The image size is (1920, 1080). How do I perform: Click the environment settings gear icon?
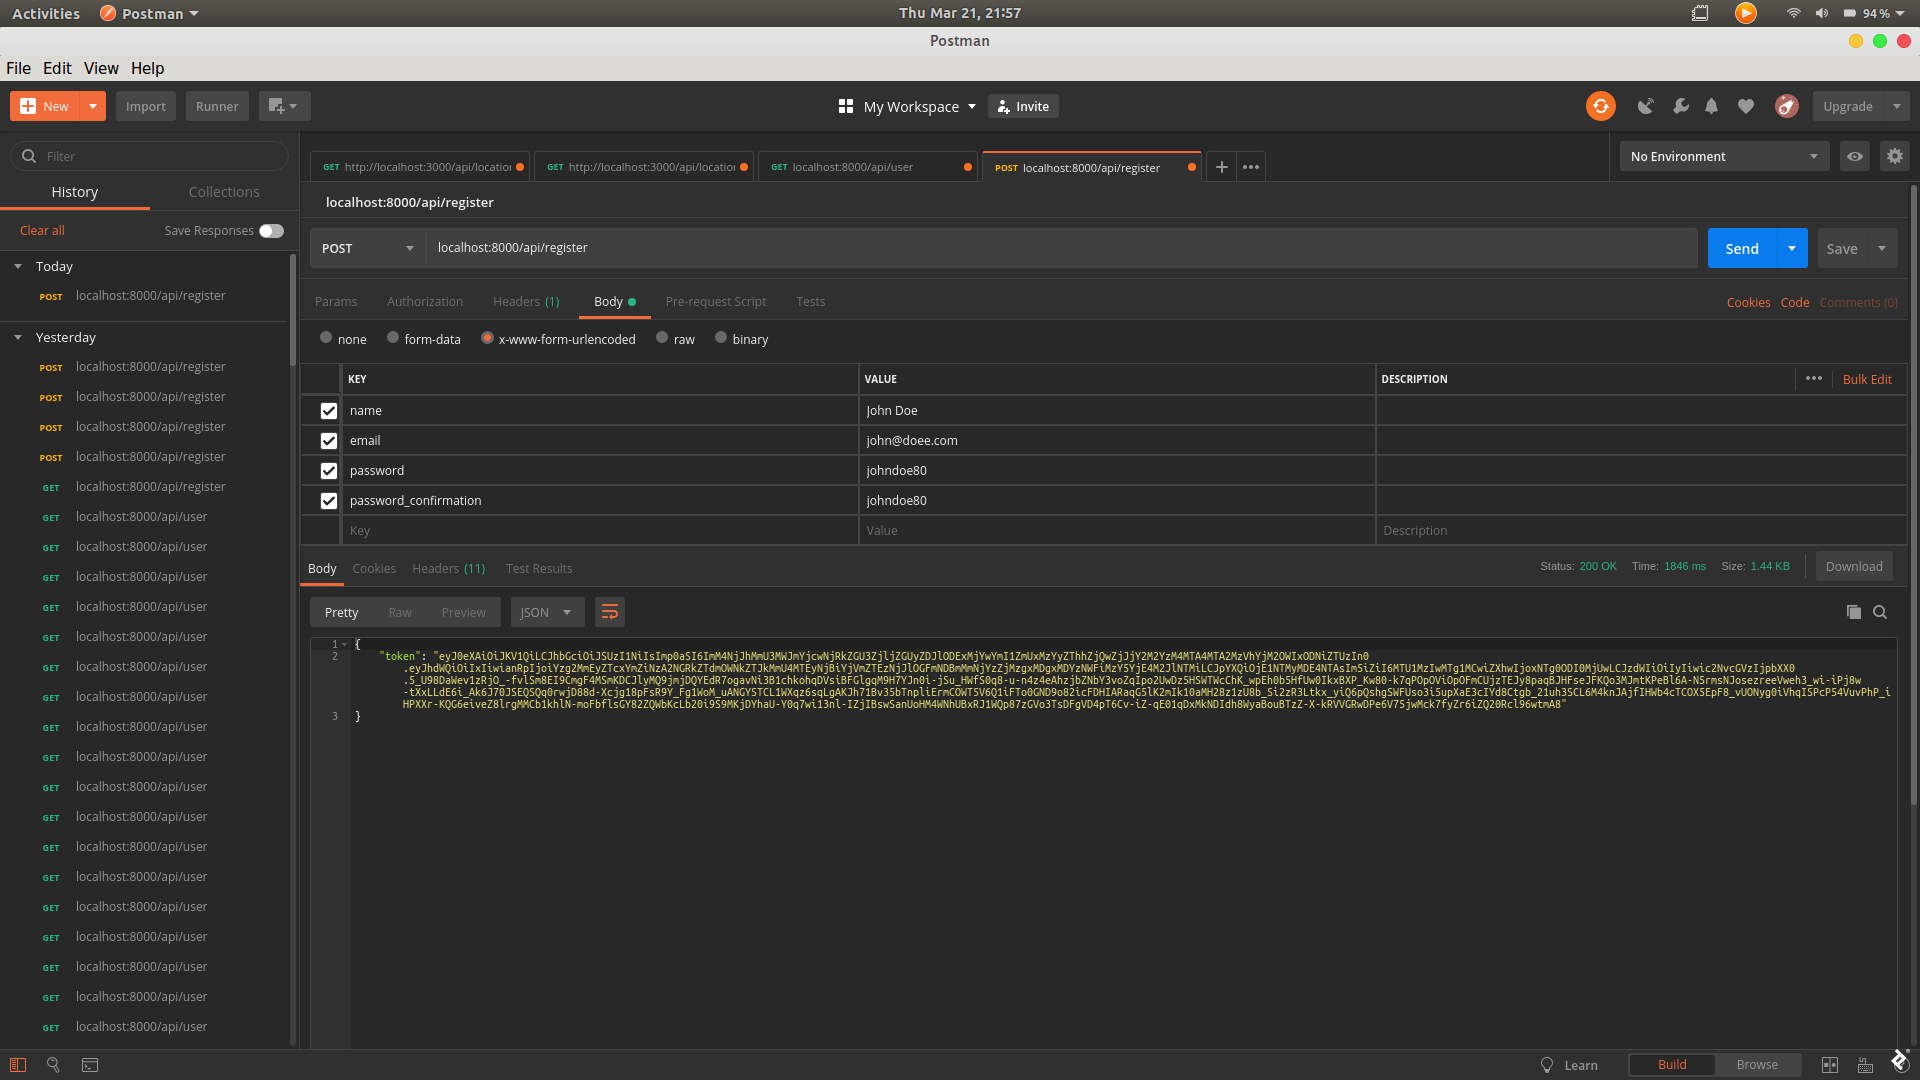click(1895, 156)
